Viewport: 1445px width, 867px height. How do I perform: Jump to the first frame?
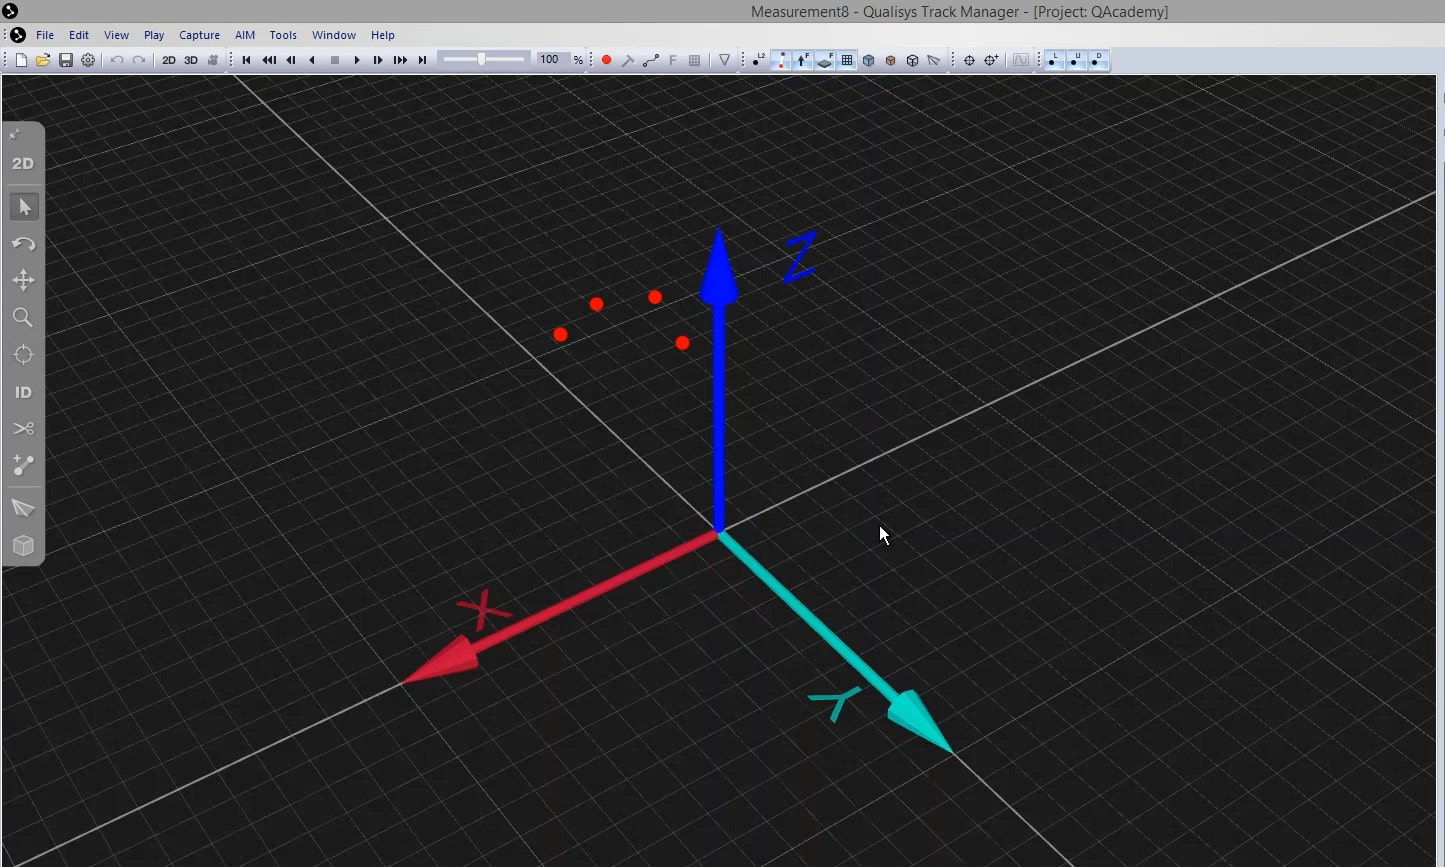click(246, 60)
